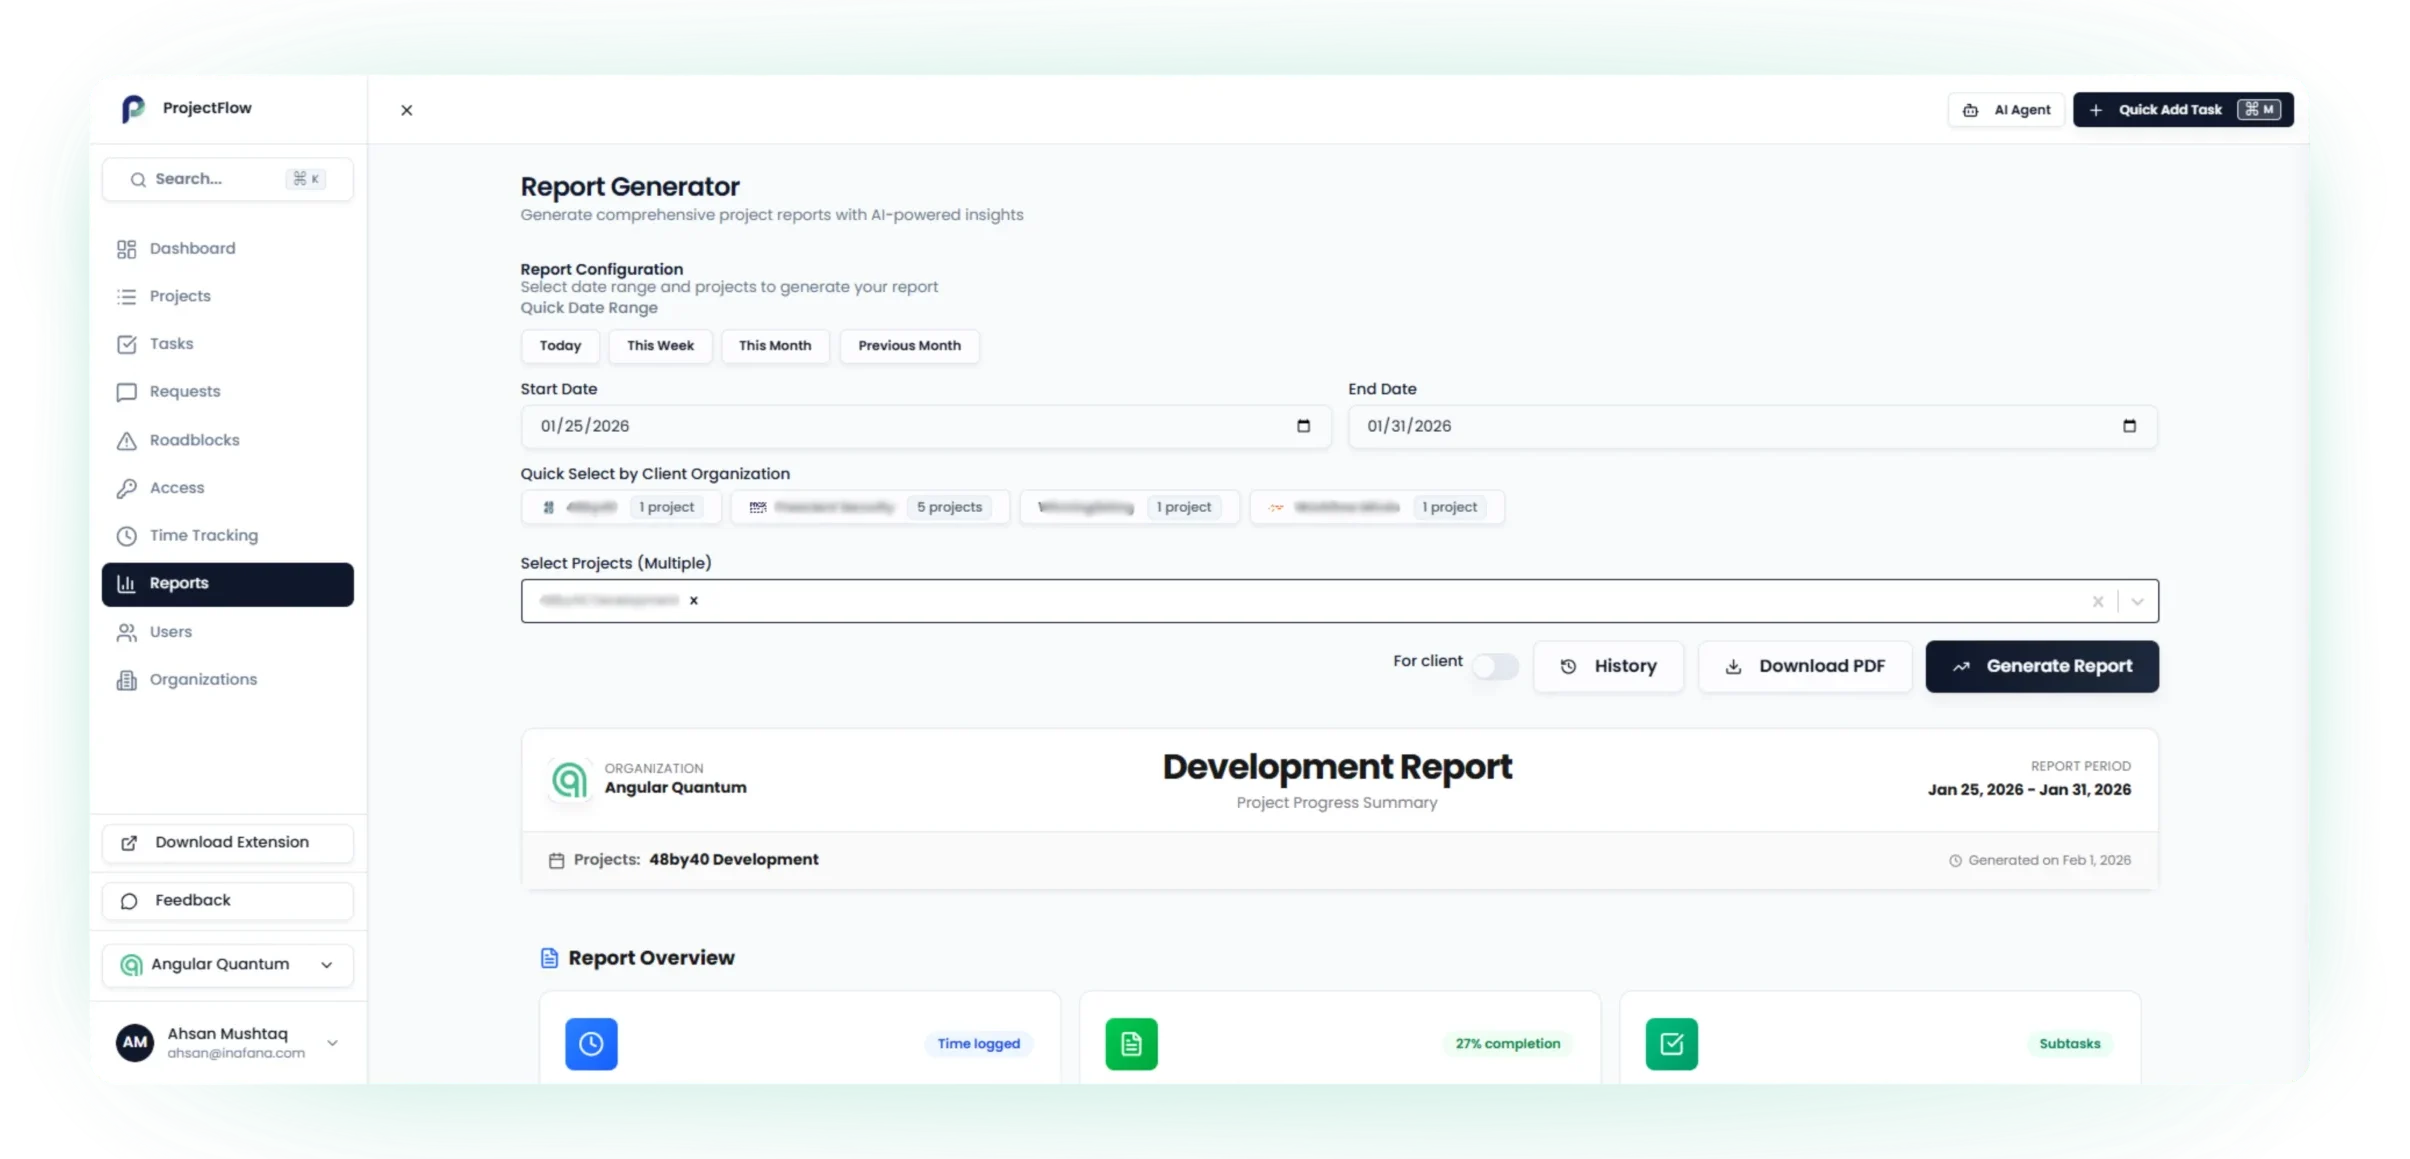
Task: Select the Projects sidebar icon
Action: [x=127, y=295]
